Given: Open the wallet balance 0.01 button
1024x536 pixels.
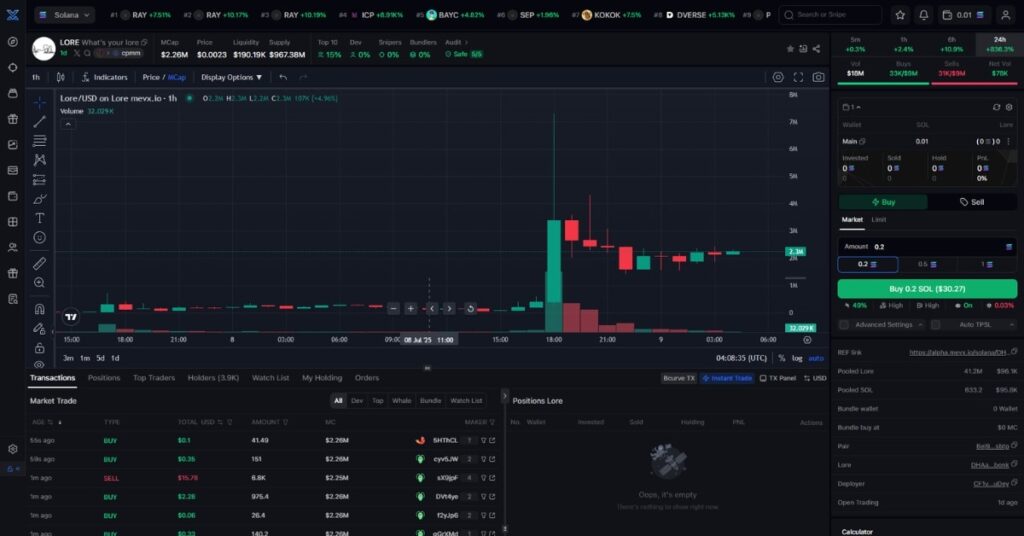Looking at the screenshot, I should click(x=964, y=14).
